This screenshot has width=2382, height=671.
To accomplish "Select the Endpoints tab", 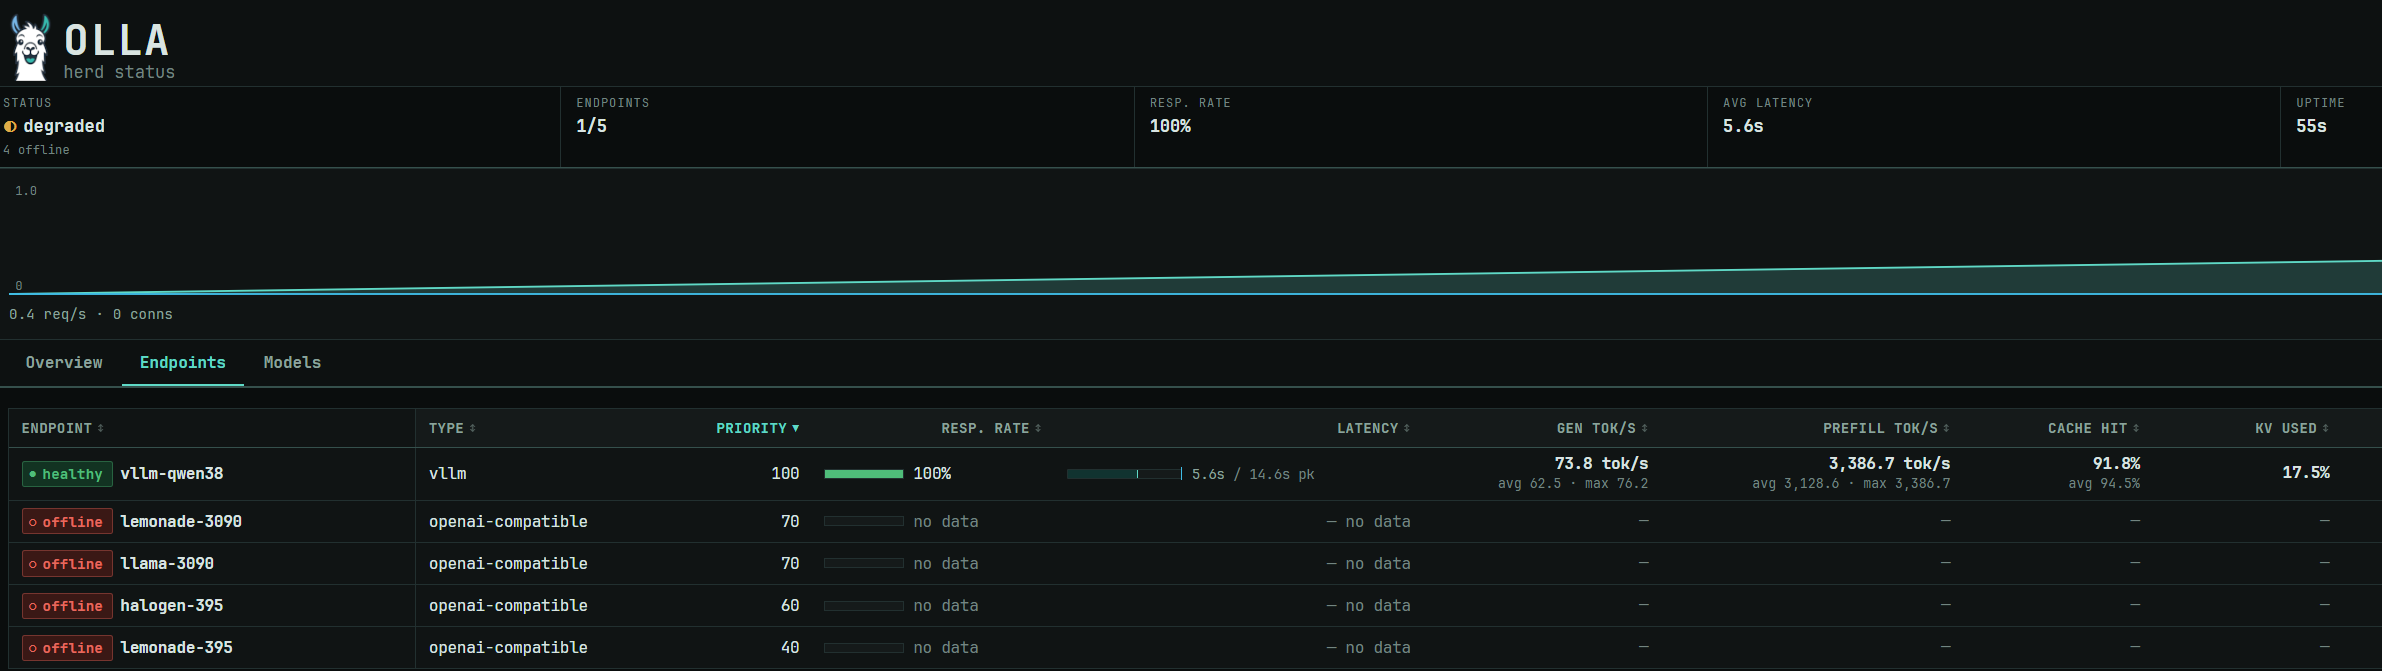I will point(183,363).
